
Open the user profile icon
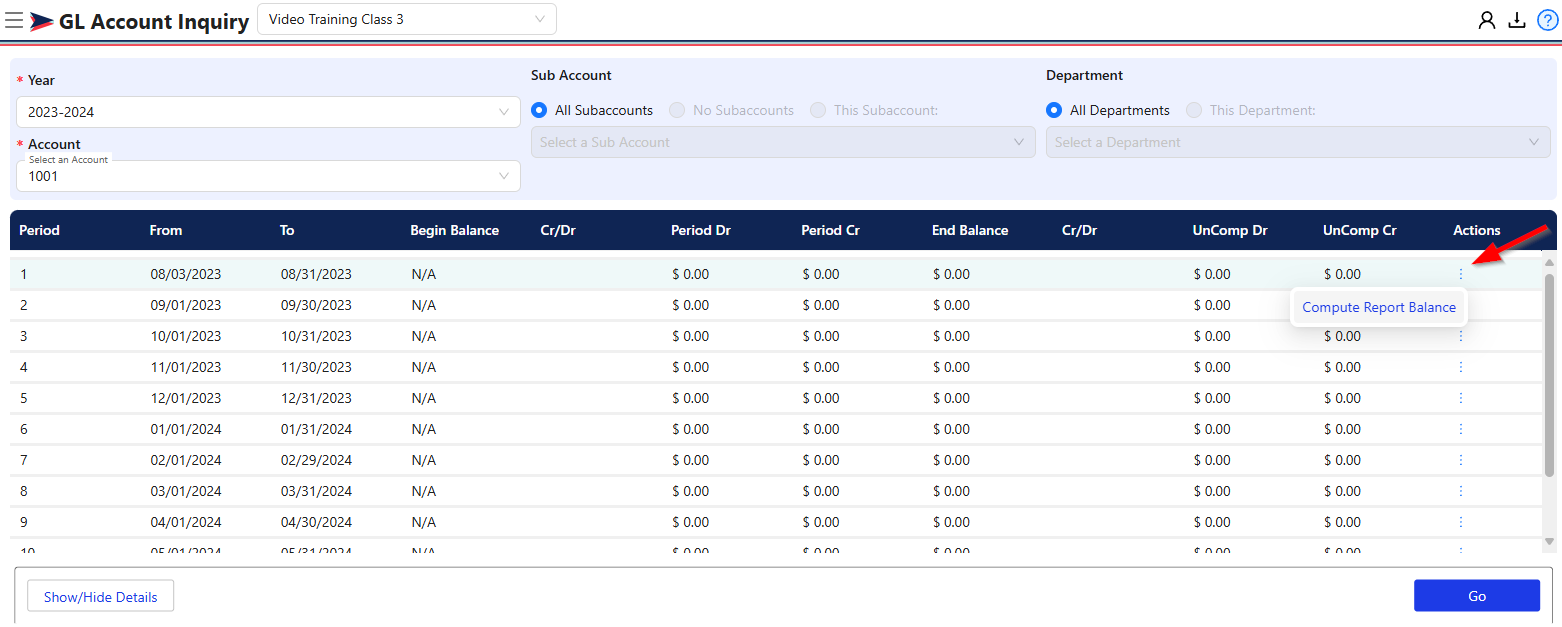1487,20
